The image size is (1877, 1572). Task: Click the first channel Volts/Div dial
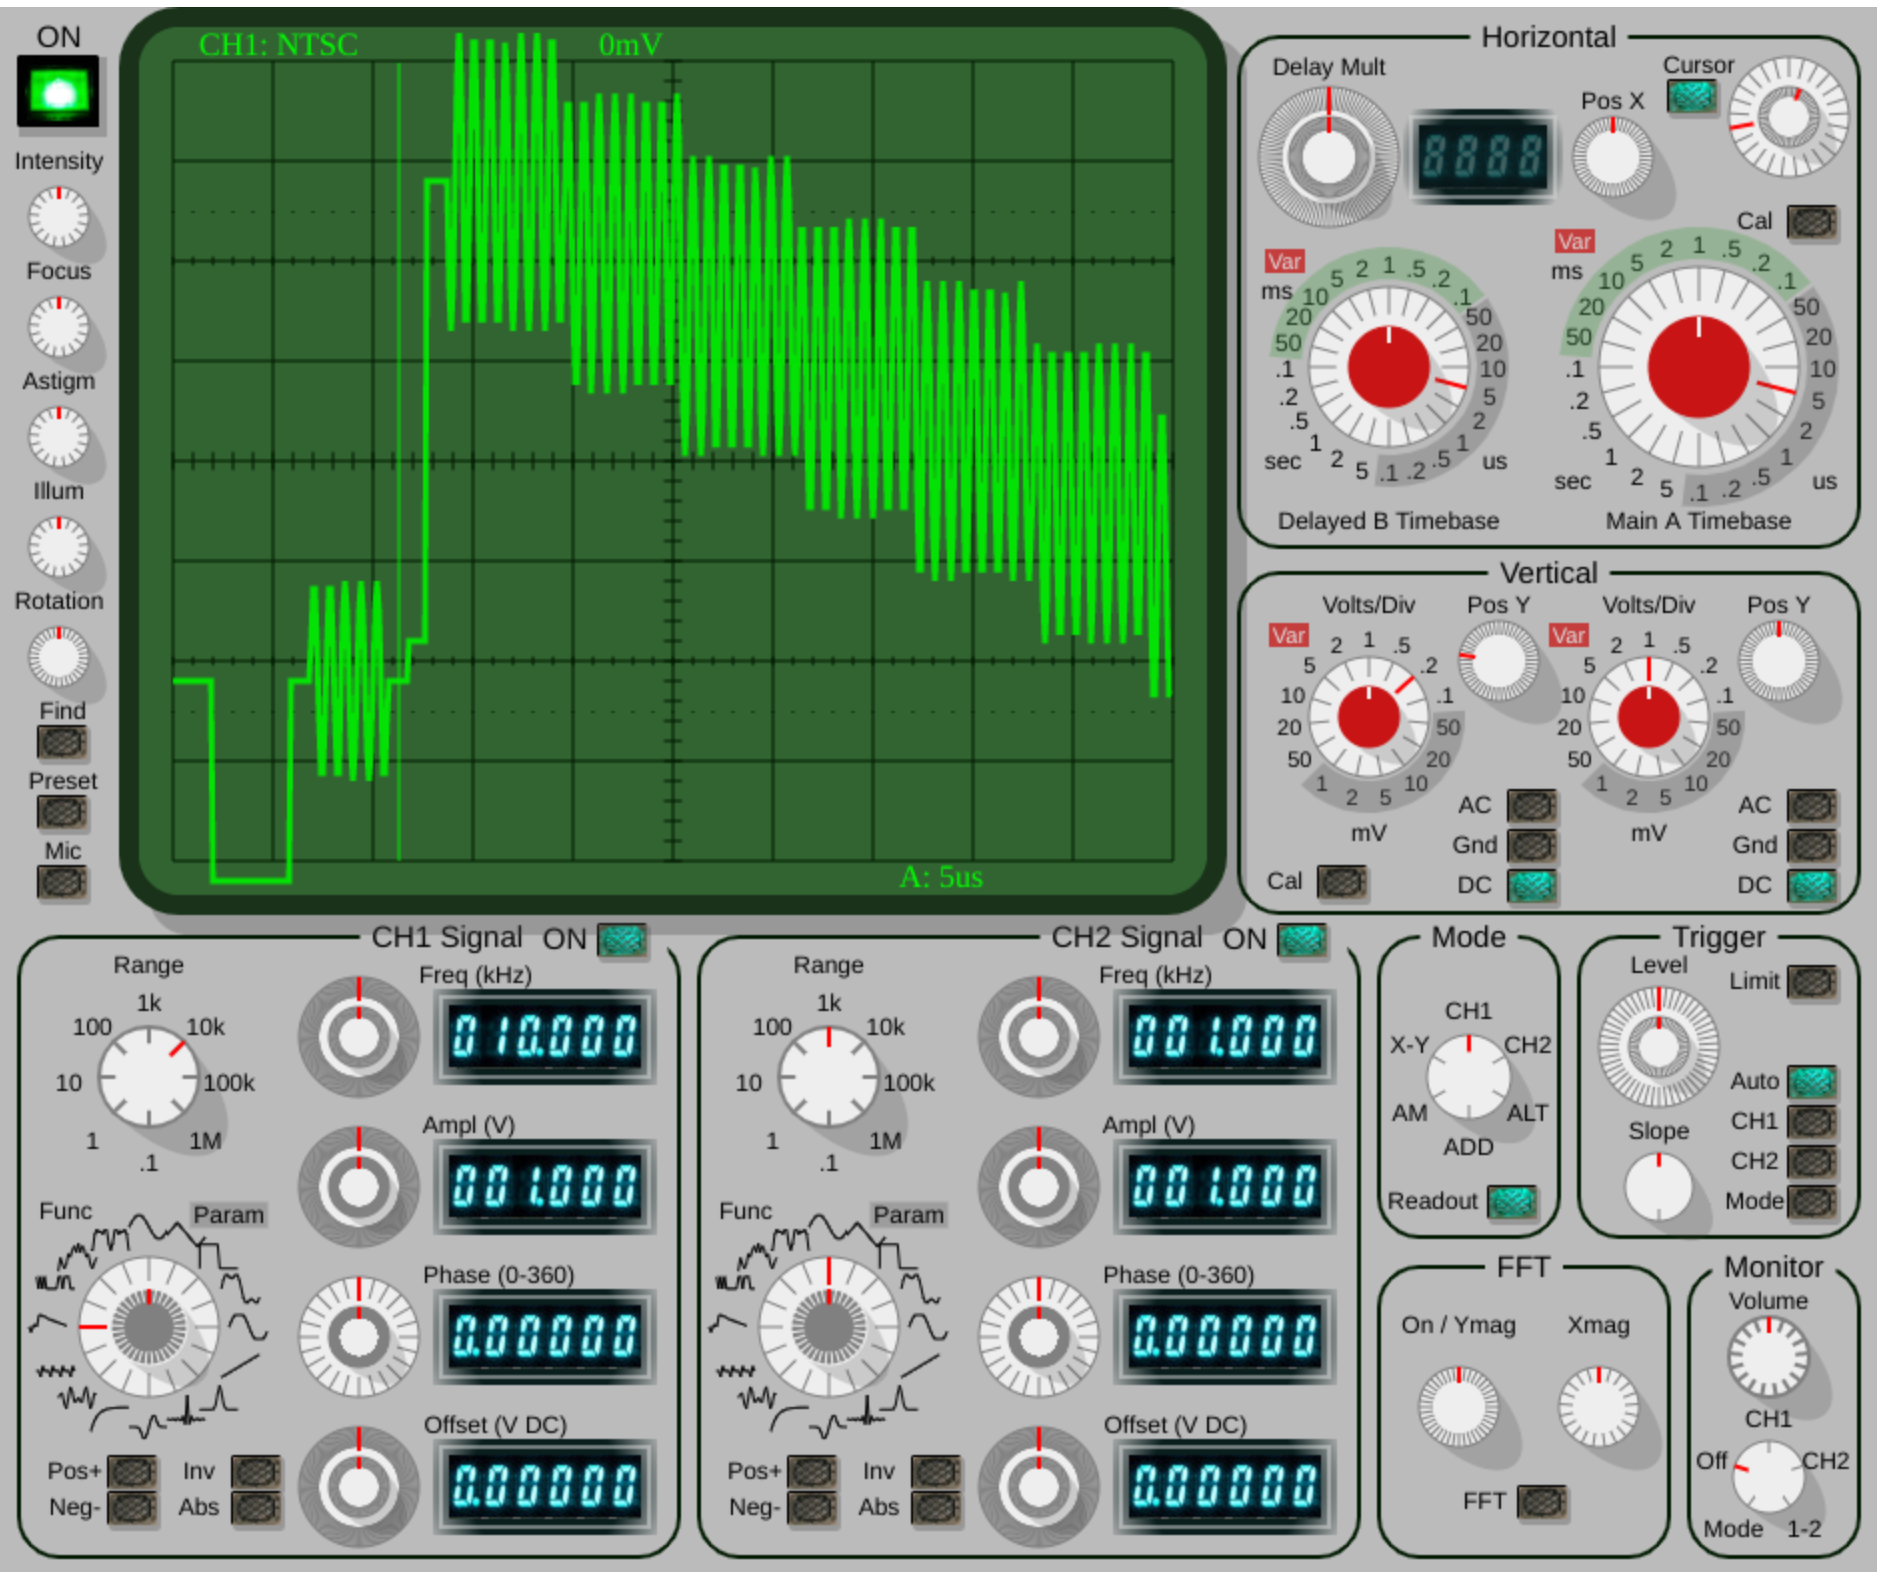1368,717
